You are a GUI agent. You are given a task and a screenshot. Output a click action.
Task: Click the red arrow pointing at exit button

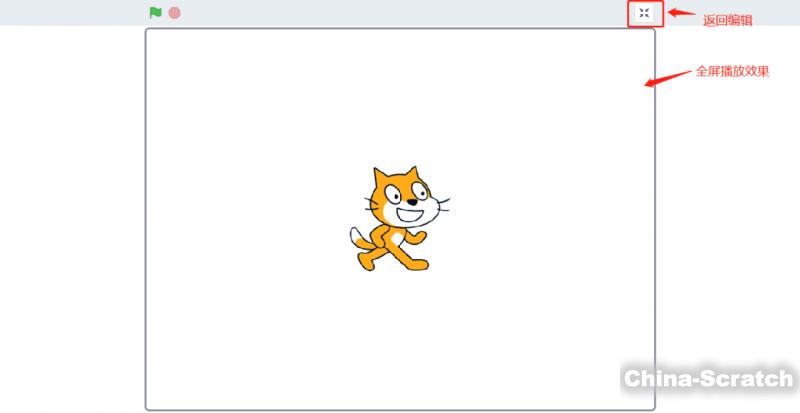(x=682, y=13)
